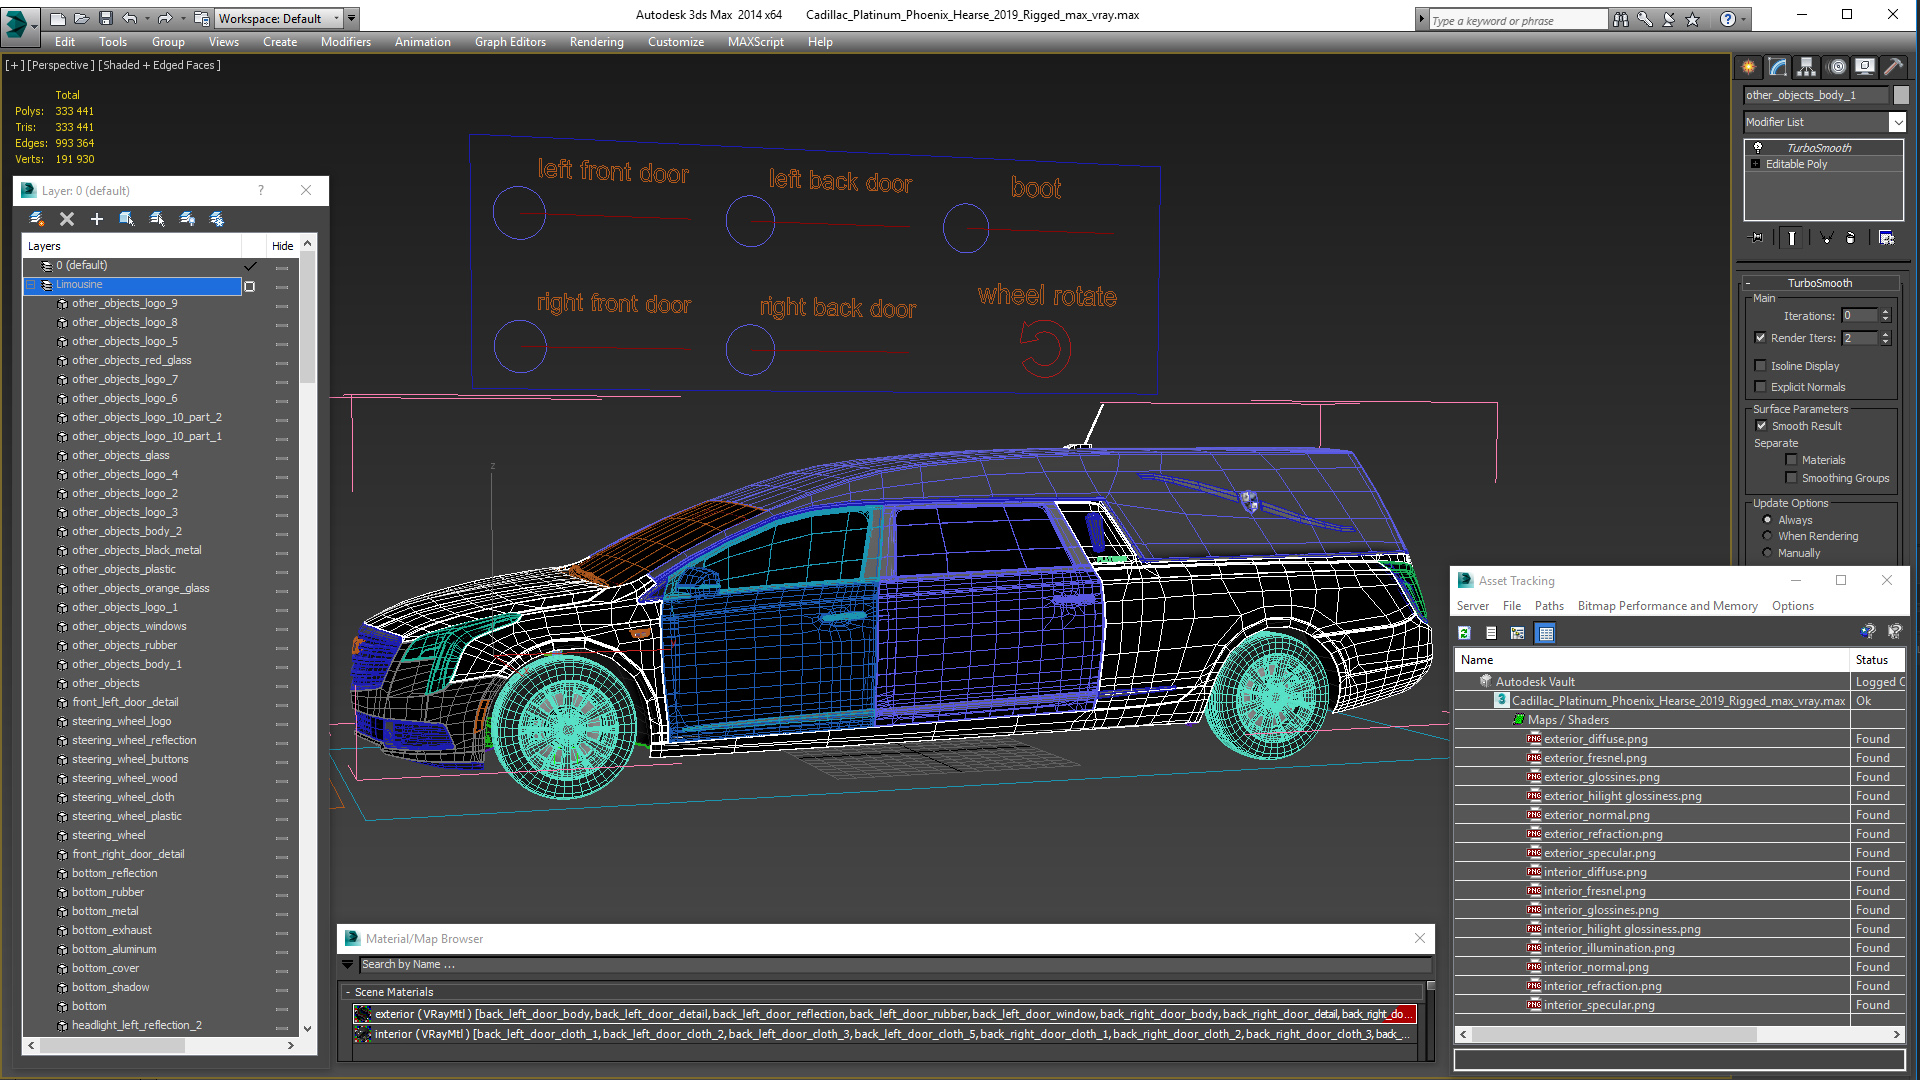Click the Redo arrow icon
1920x1080 pixels.
click(165, 18)
